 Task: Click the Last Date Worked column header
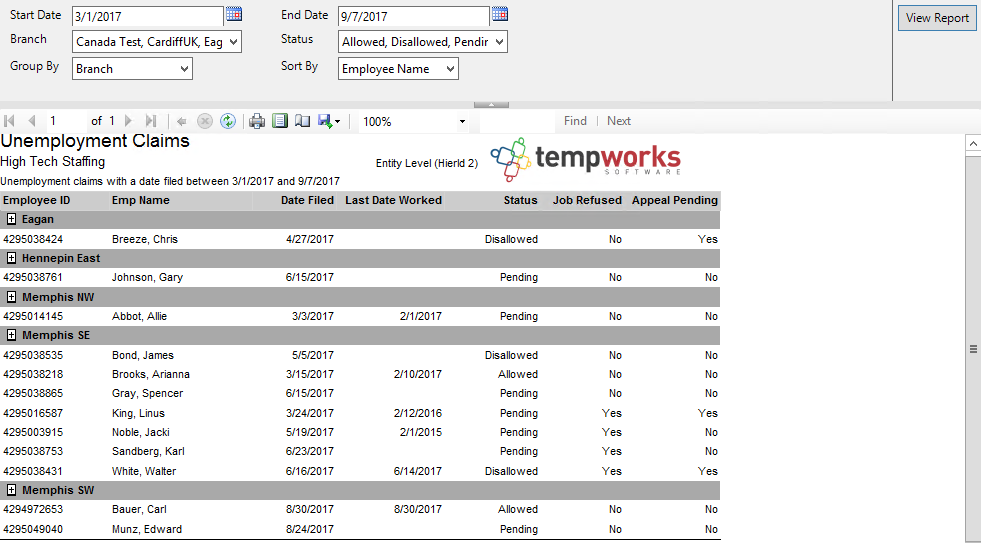394,200
